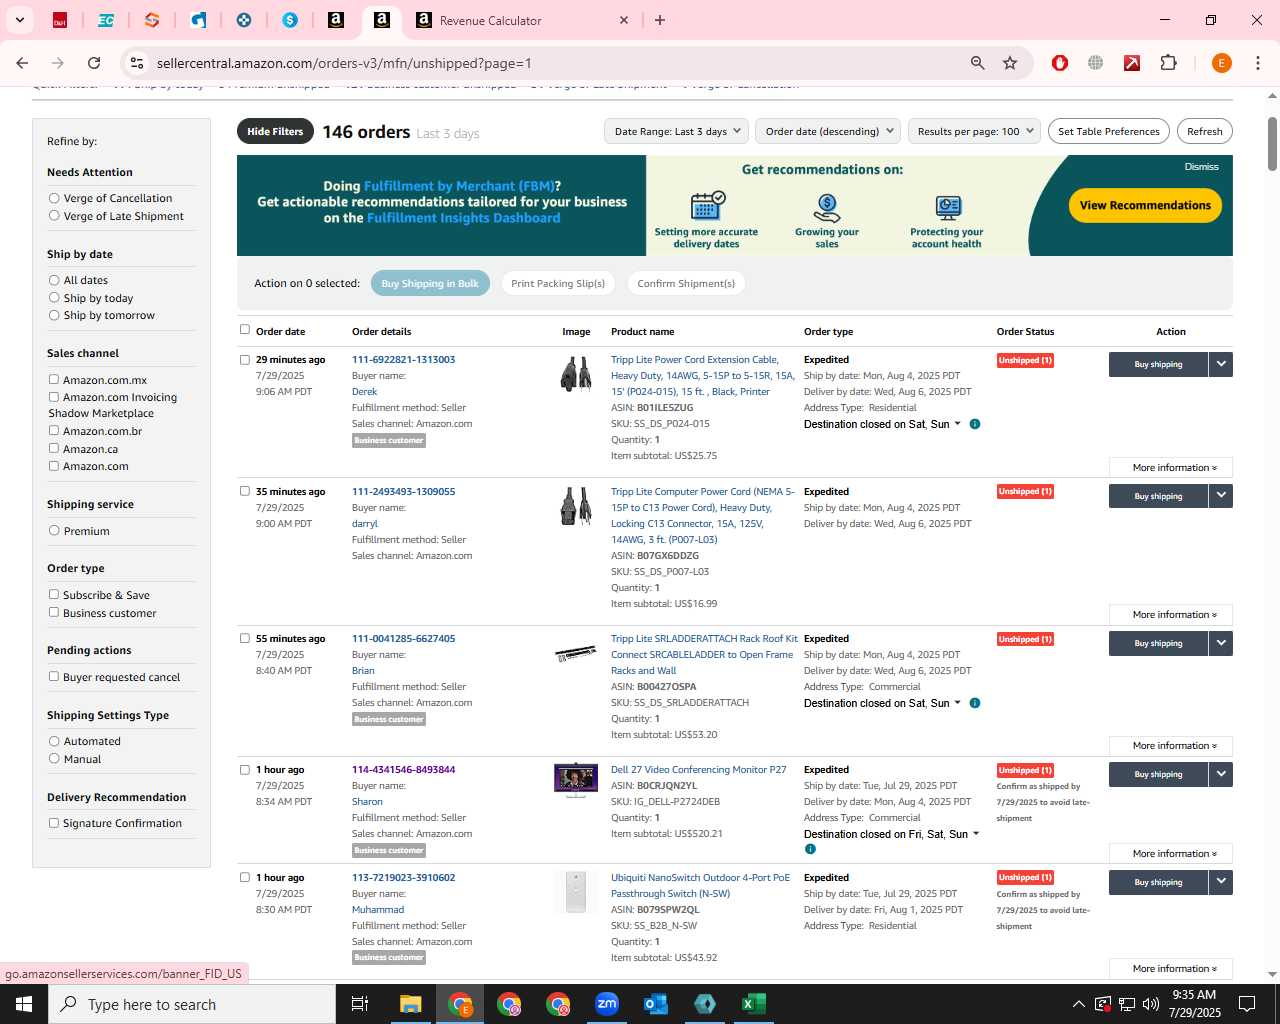Open the Adobe Acrobat extension icon
This screenshot has height=1024, width=1280.
[1132, 63]
